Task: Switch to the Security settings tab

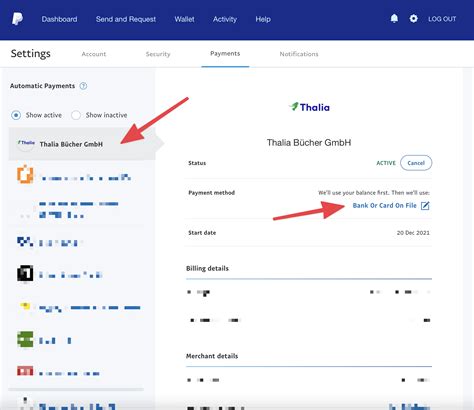Action: (x=158, y=54)
